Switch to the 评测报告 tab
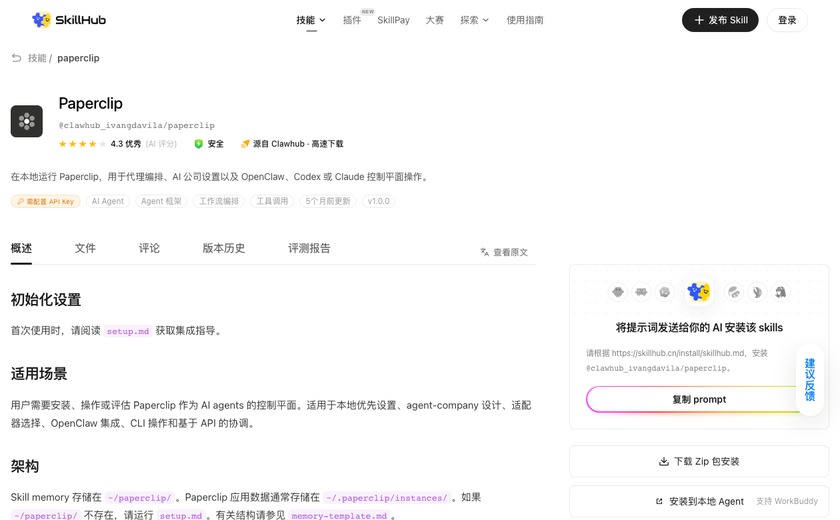Screen dimensions: 840x520 tap(309, 248)
